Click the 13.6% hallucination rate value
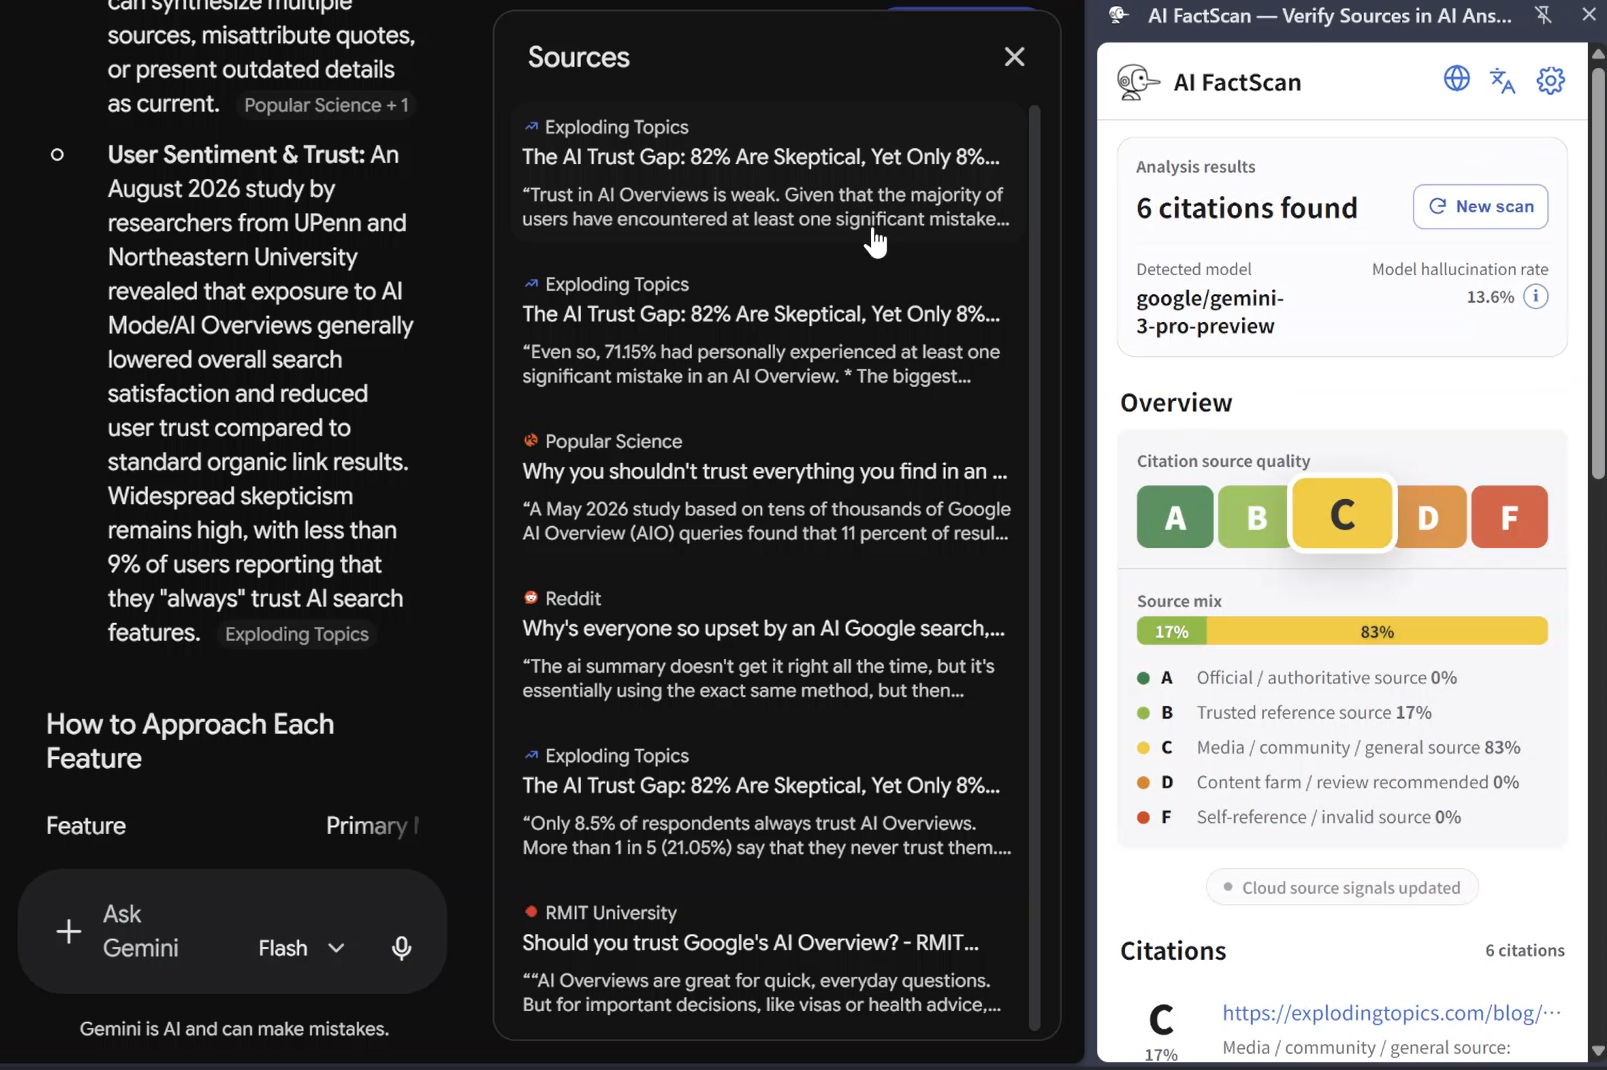The width and height of the screenshot is (1607, 1070). pyautogui.click(x=1490, y=297)
